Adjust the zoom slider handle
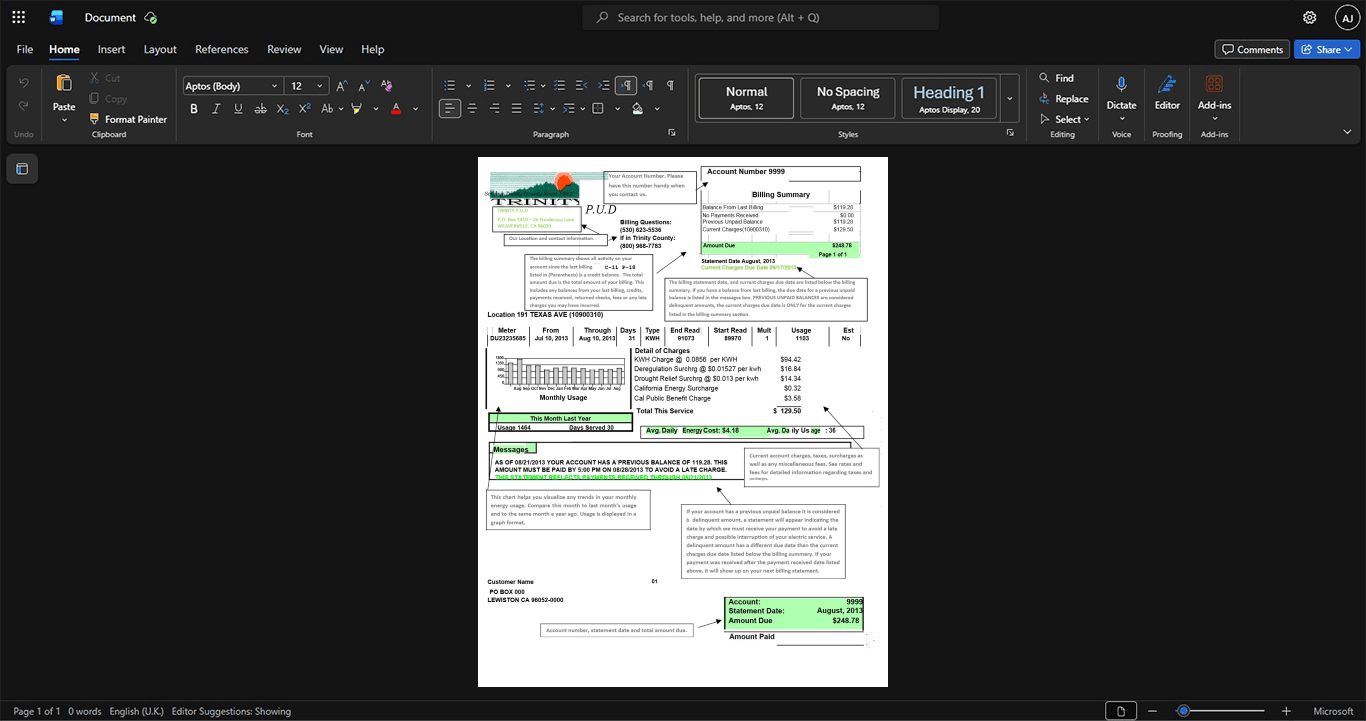This screenshot has width=1366, height=721. pyautogui.click(x=1183, y=711)
